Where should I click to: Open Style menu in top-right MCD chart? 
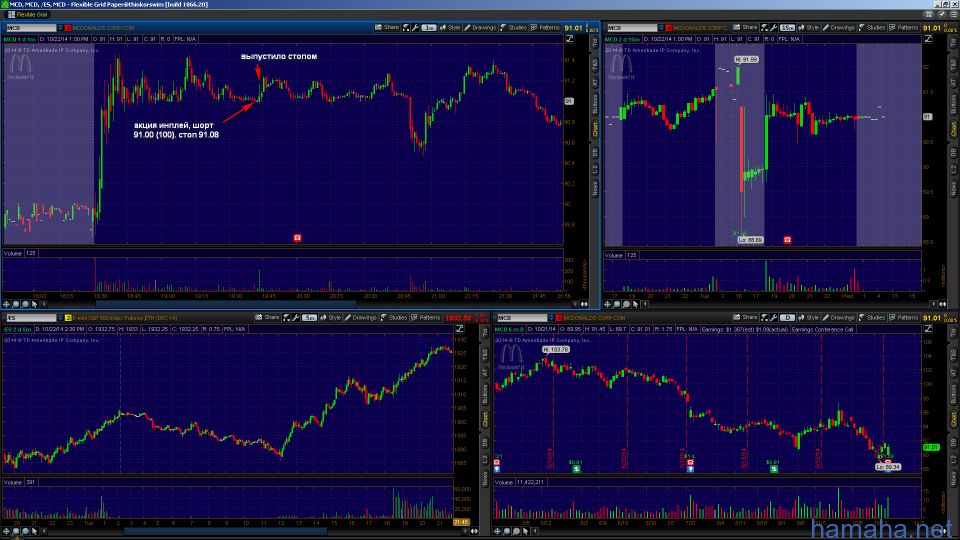click(809, 28)
